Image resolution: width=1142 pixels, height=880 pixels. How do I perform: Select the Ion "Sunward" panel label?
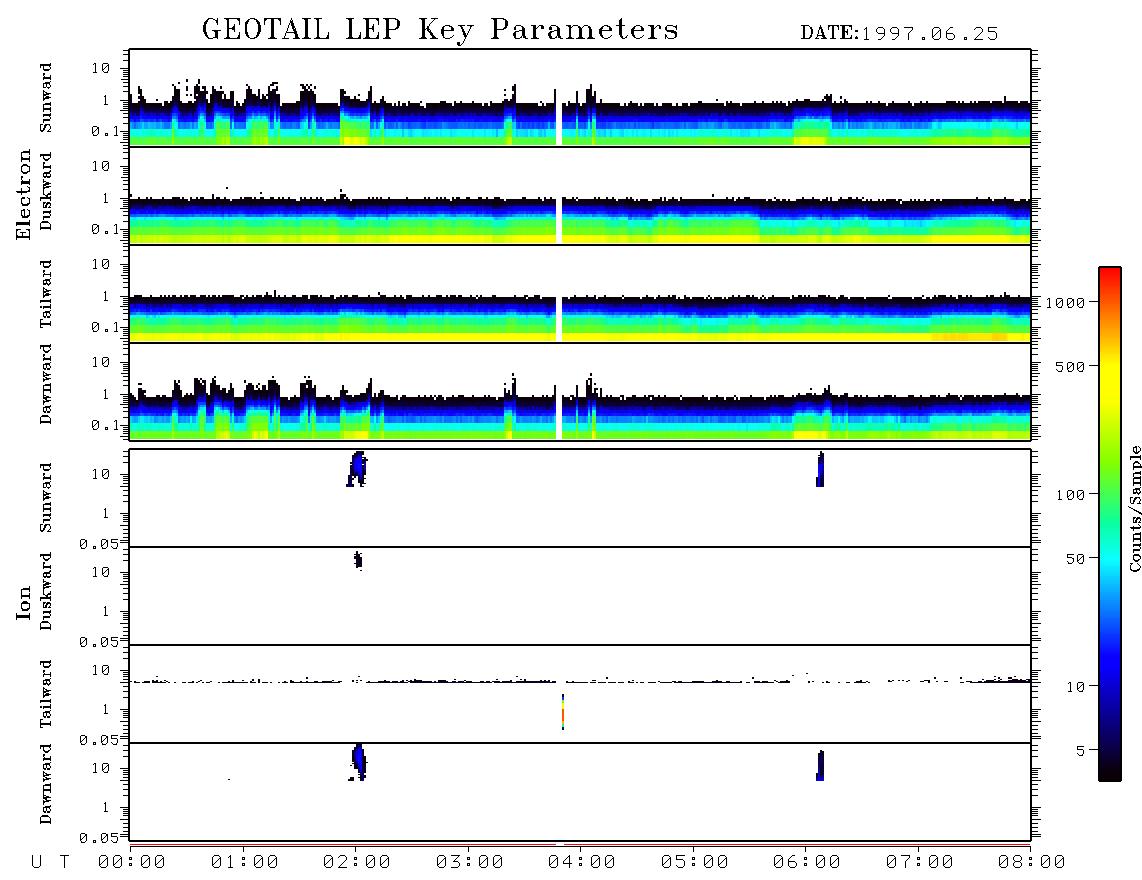tap(46, 498)
